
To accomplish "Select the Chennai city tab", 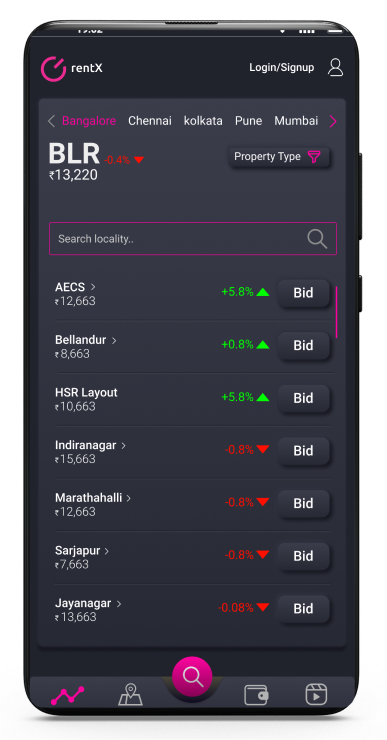I will 150,121.
